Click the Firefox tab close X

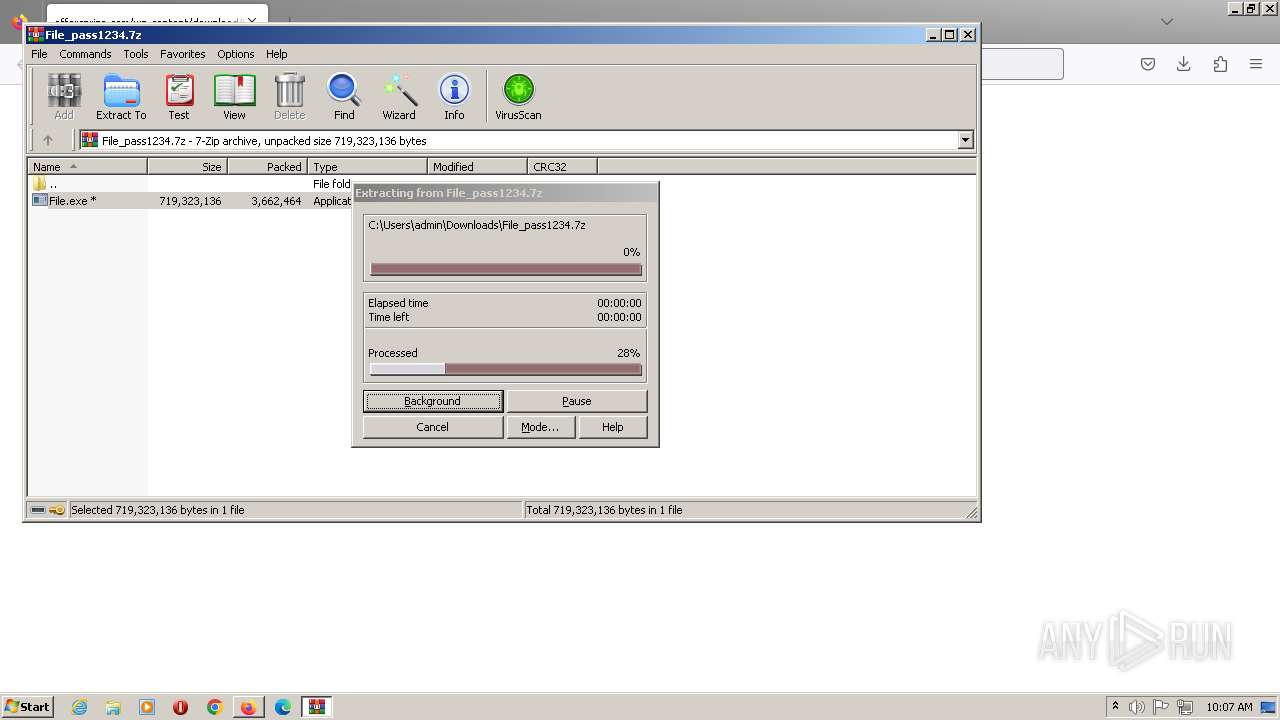pyautogui.click(x=253, y=20)
